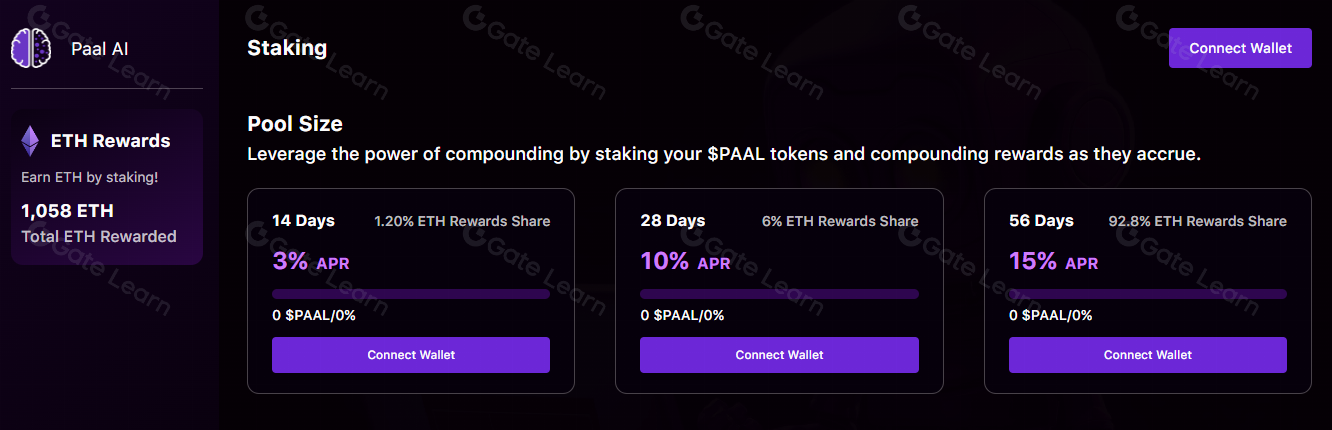1332x430 pixels.
Task: Click the top-right Connect Wallet button
Action: tap(1239, 48)
